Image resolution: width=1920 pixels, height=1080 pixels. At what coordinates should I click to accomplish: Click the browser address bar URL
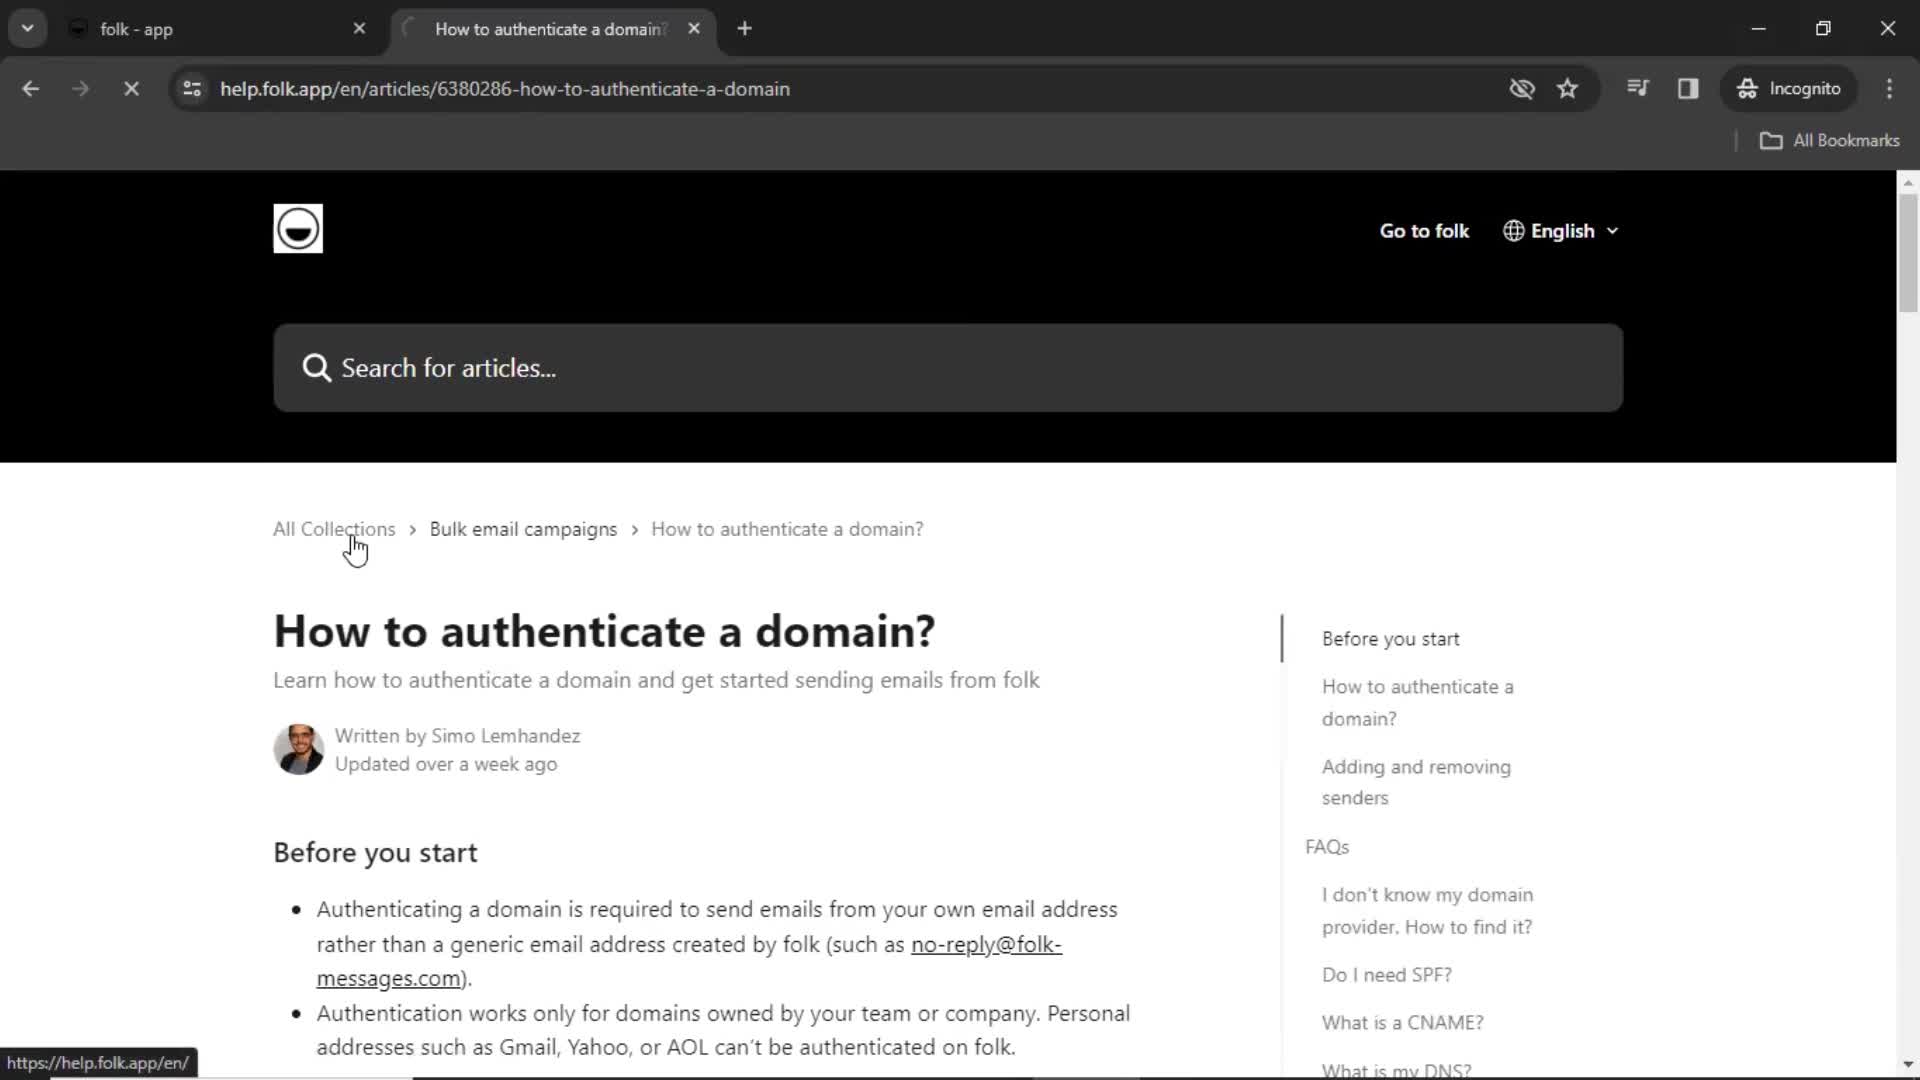click(505, 89)
